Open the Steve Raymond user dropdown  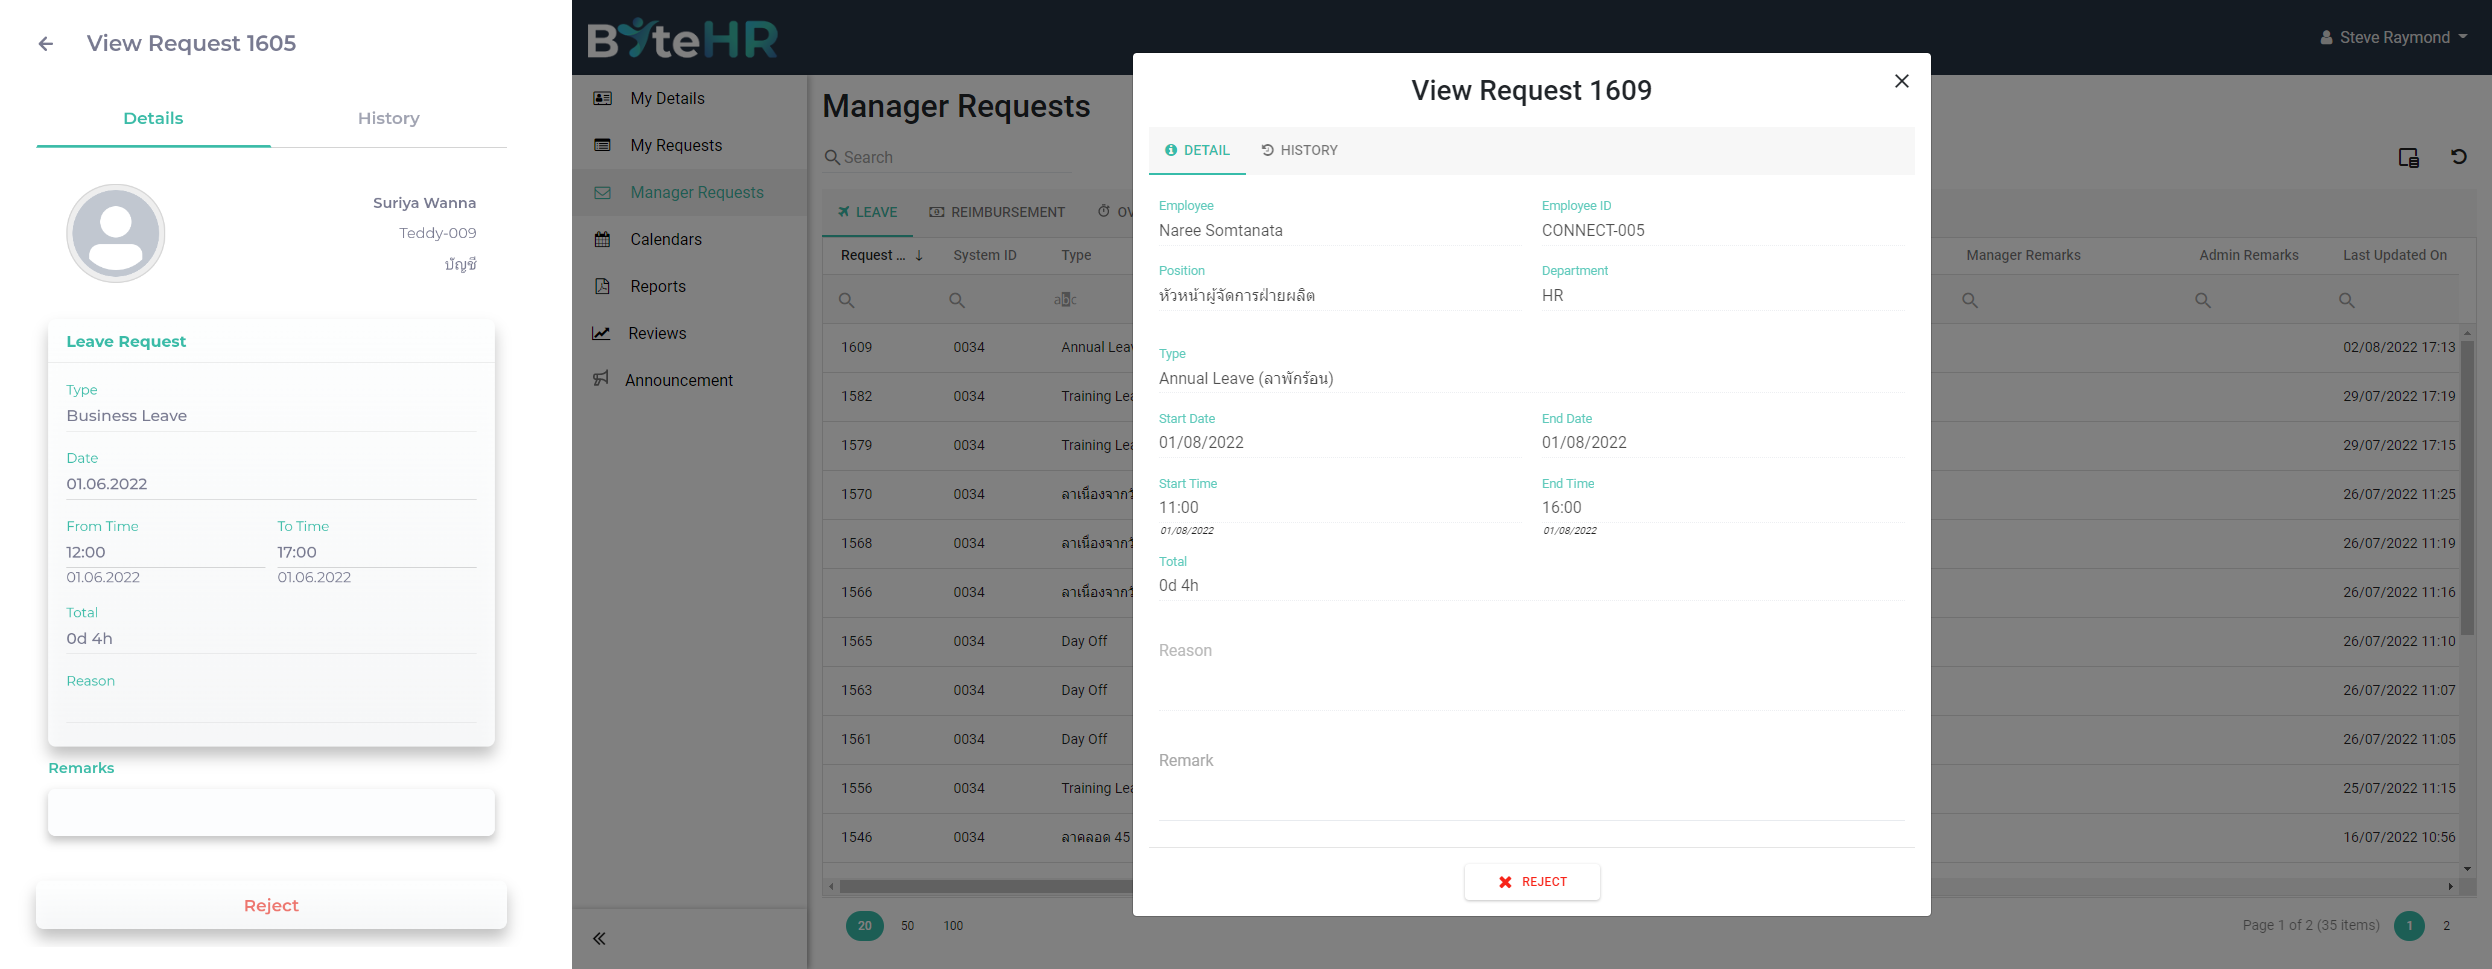click(2394, 38)
